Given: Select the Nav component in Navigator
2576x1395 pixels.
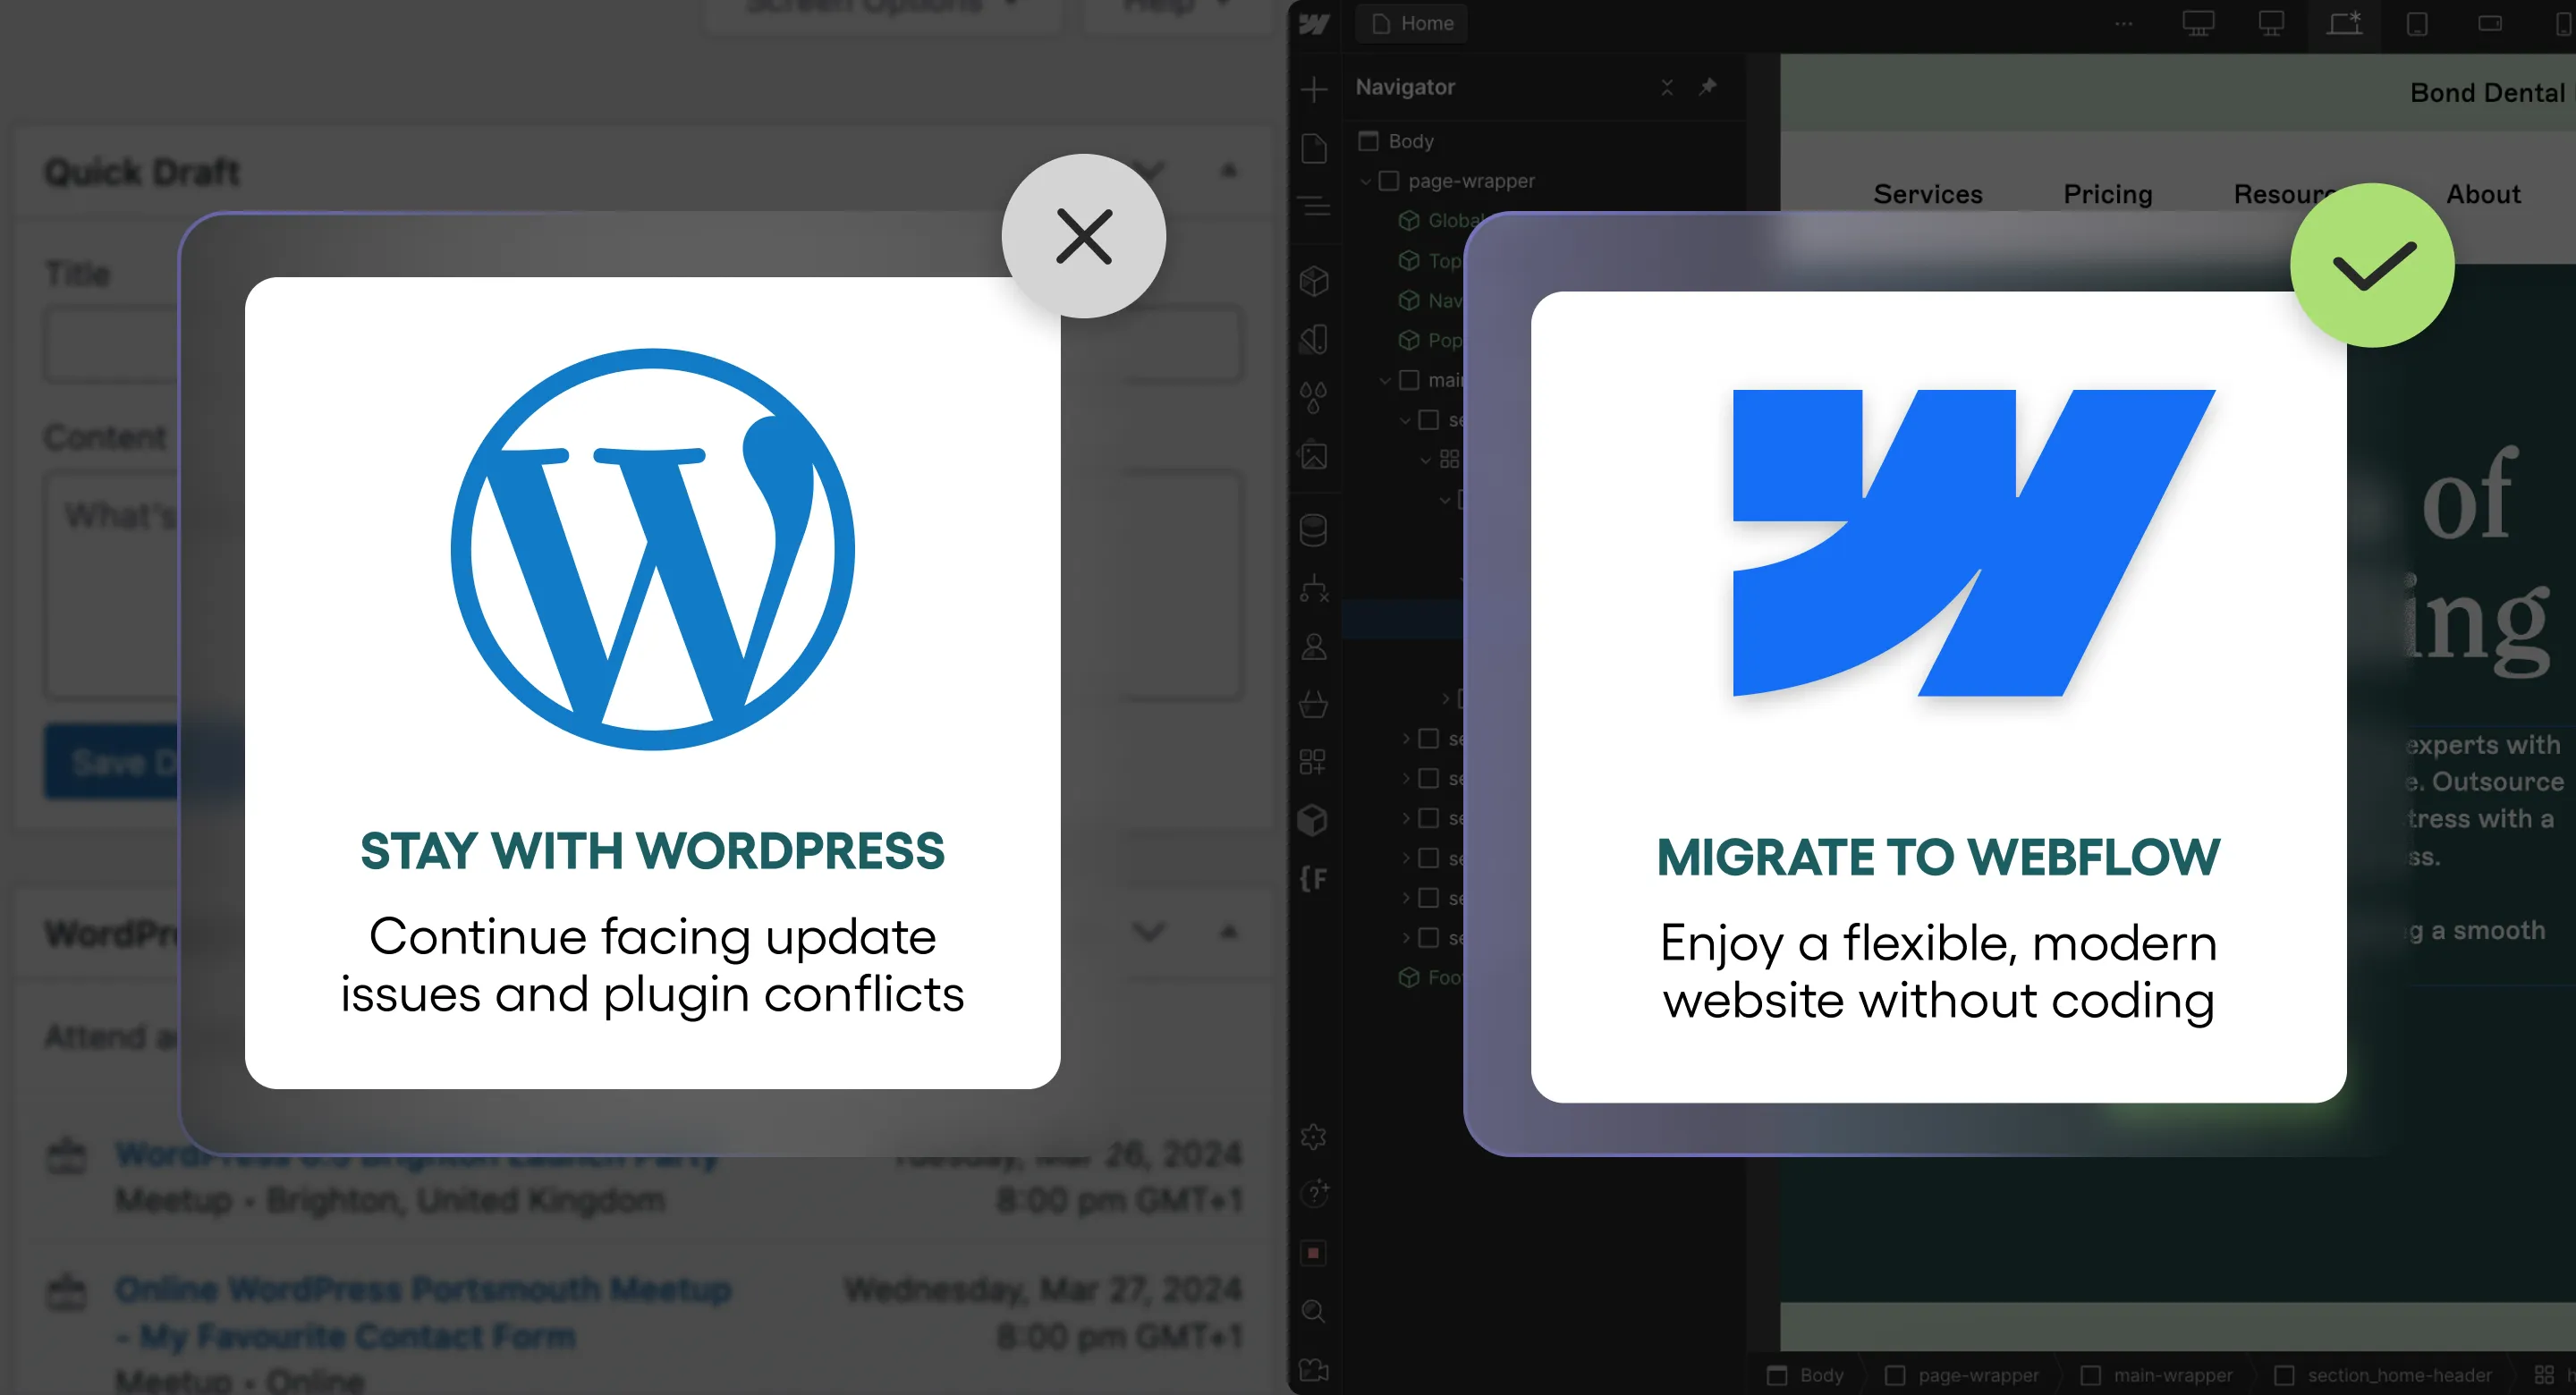Looking at the screenshot, I should pyautogui.click(x=1430, y=300).
